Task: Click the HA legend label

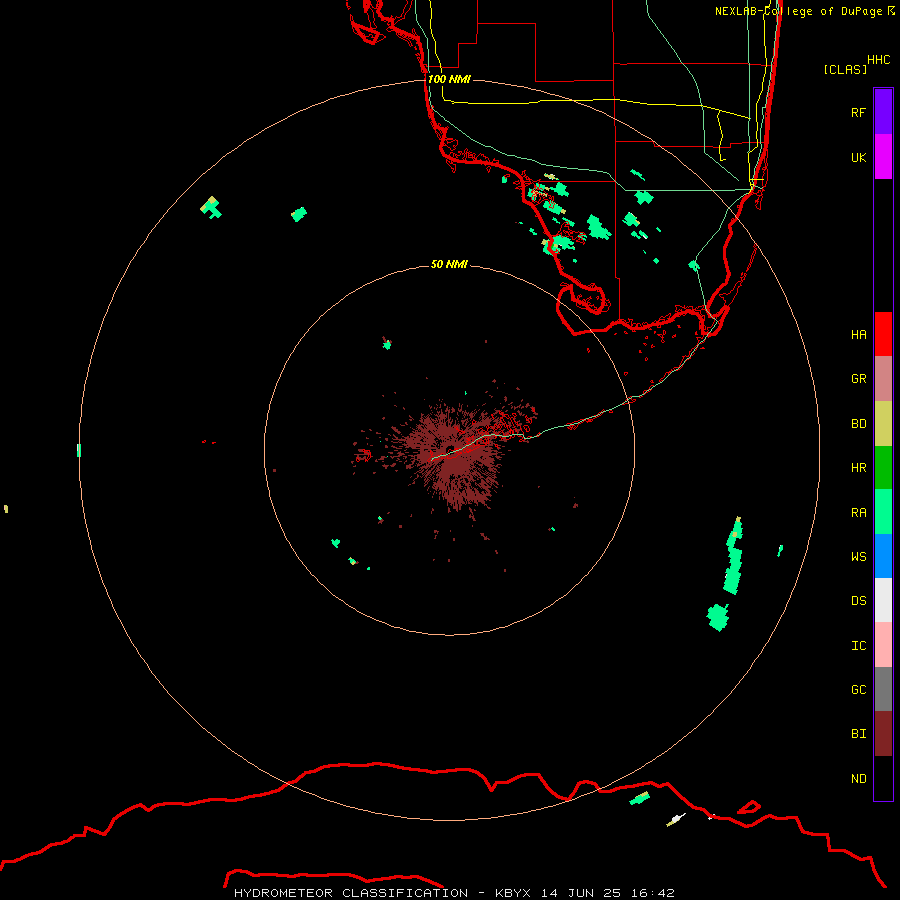Action: [858, 334]
